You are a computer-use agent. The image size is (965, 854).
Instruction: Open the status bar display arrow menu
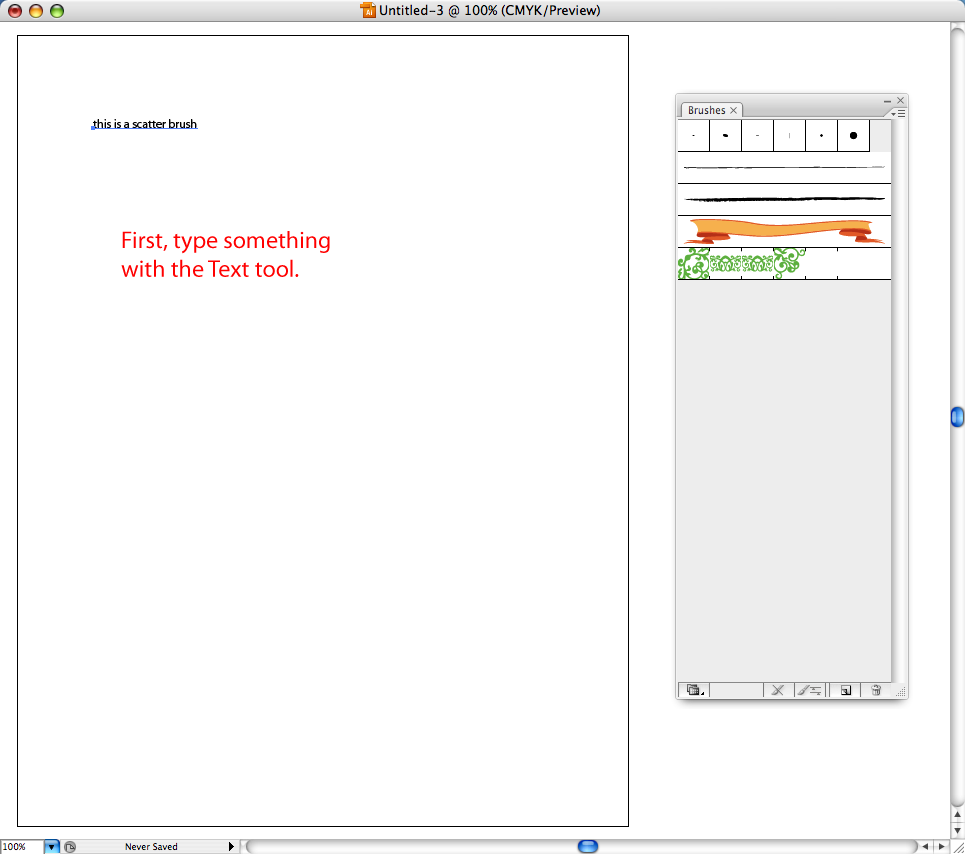tap(231, 847)
